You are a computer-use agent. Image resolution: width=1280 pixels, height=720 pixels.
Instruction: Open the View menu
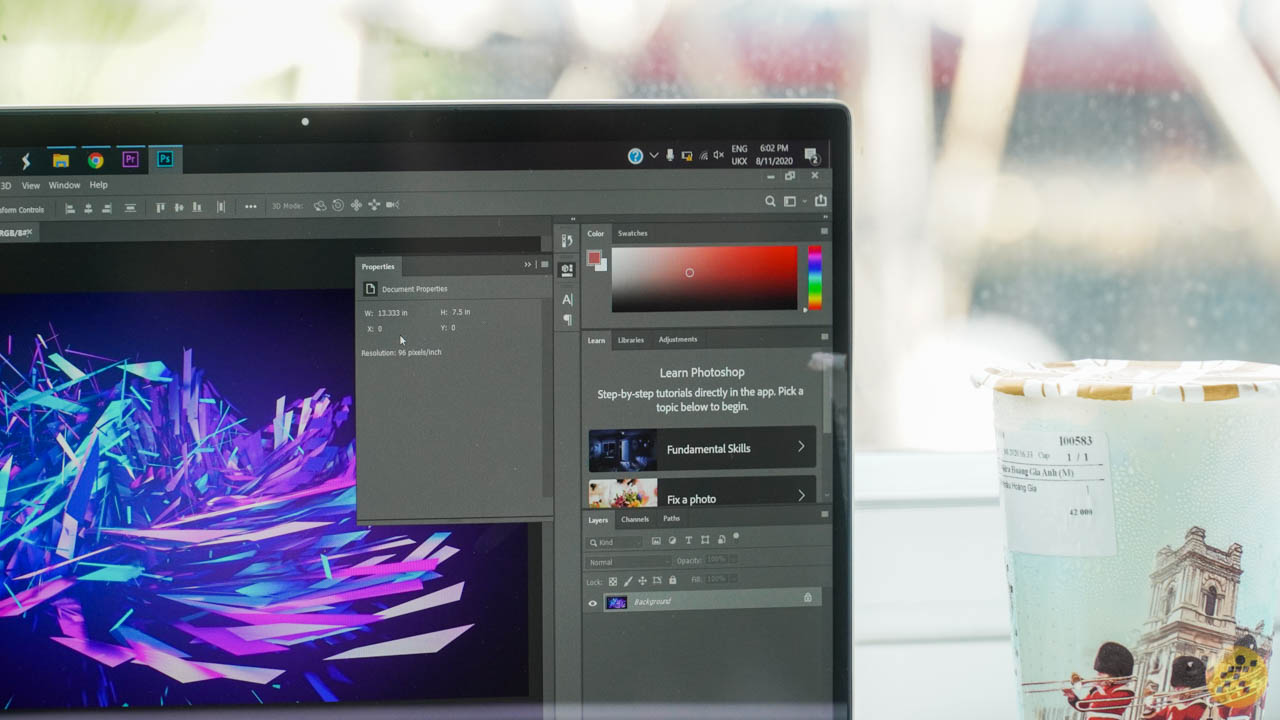pyautogui.click(x=31, y=185)
